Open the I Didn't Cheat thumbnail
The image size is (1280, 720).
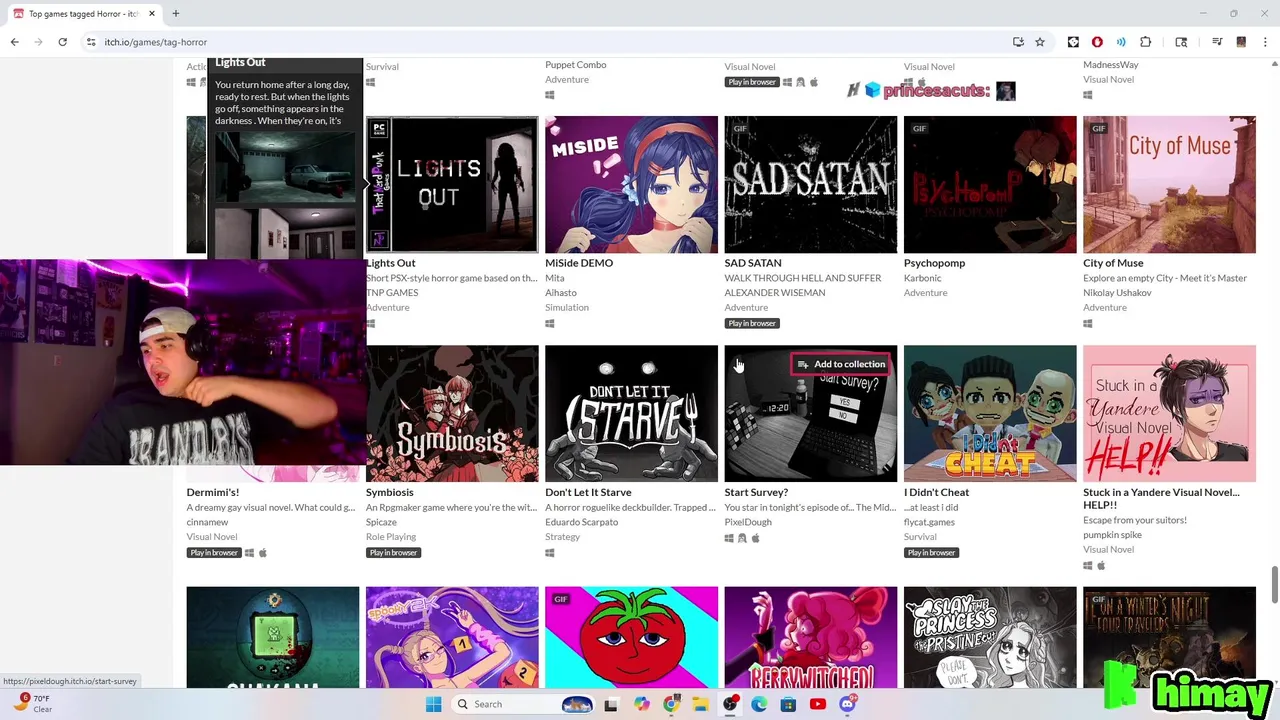coord(990,414)
